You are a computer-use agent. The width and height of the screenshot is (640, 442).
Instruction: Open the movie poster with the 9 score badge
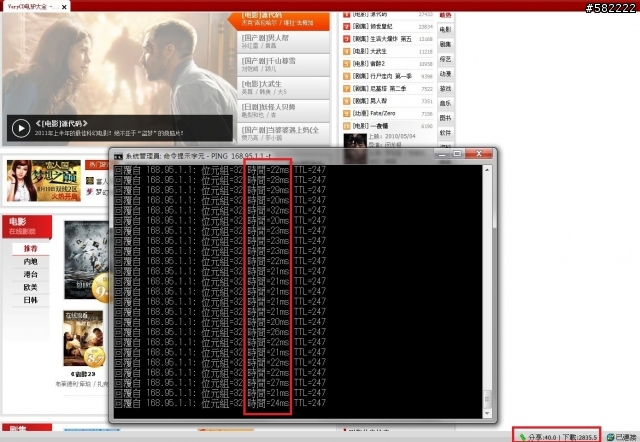[x=86, y=260]
